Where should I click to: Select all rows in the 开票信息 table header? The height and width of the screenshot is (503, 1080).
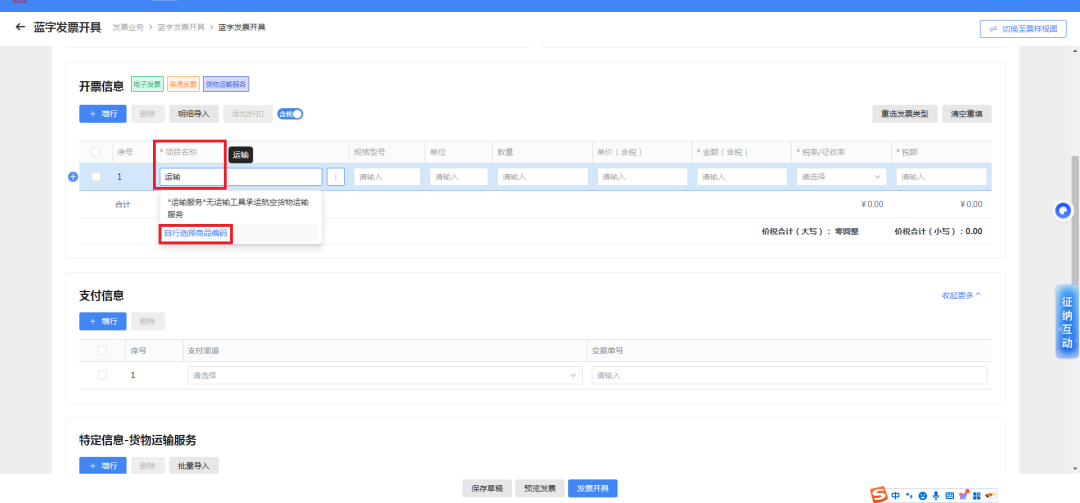96,152
